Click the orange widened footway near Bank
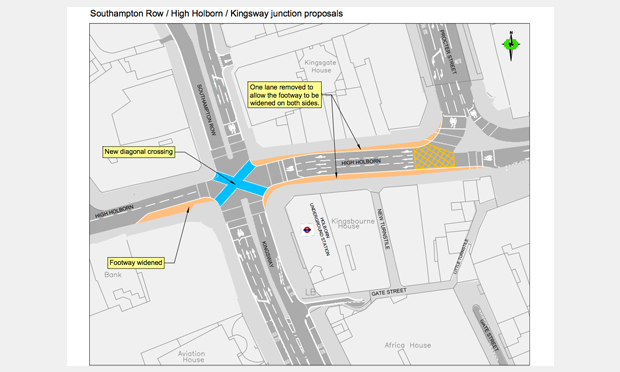Viewport: 620px width, 372px height. click(x=175, y=210)
